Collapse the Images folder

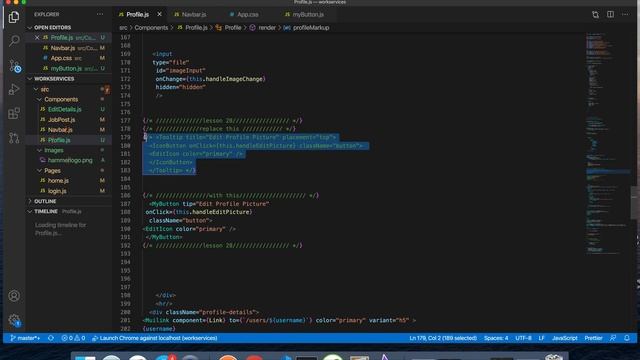(x=53, y=150)
